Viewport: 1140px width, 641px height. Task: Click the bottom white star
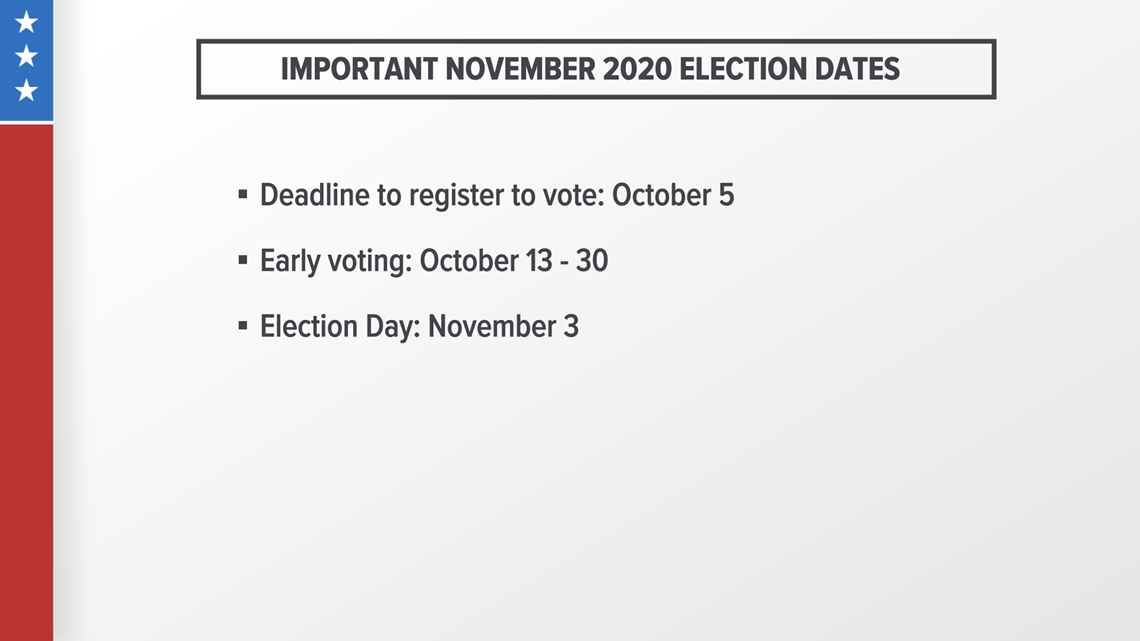tap(26, 90)
